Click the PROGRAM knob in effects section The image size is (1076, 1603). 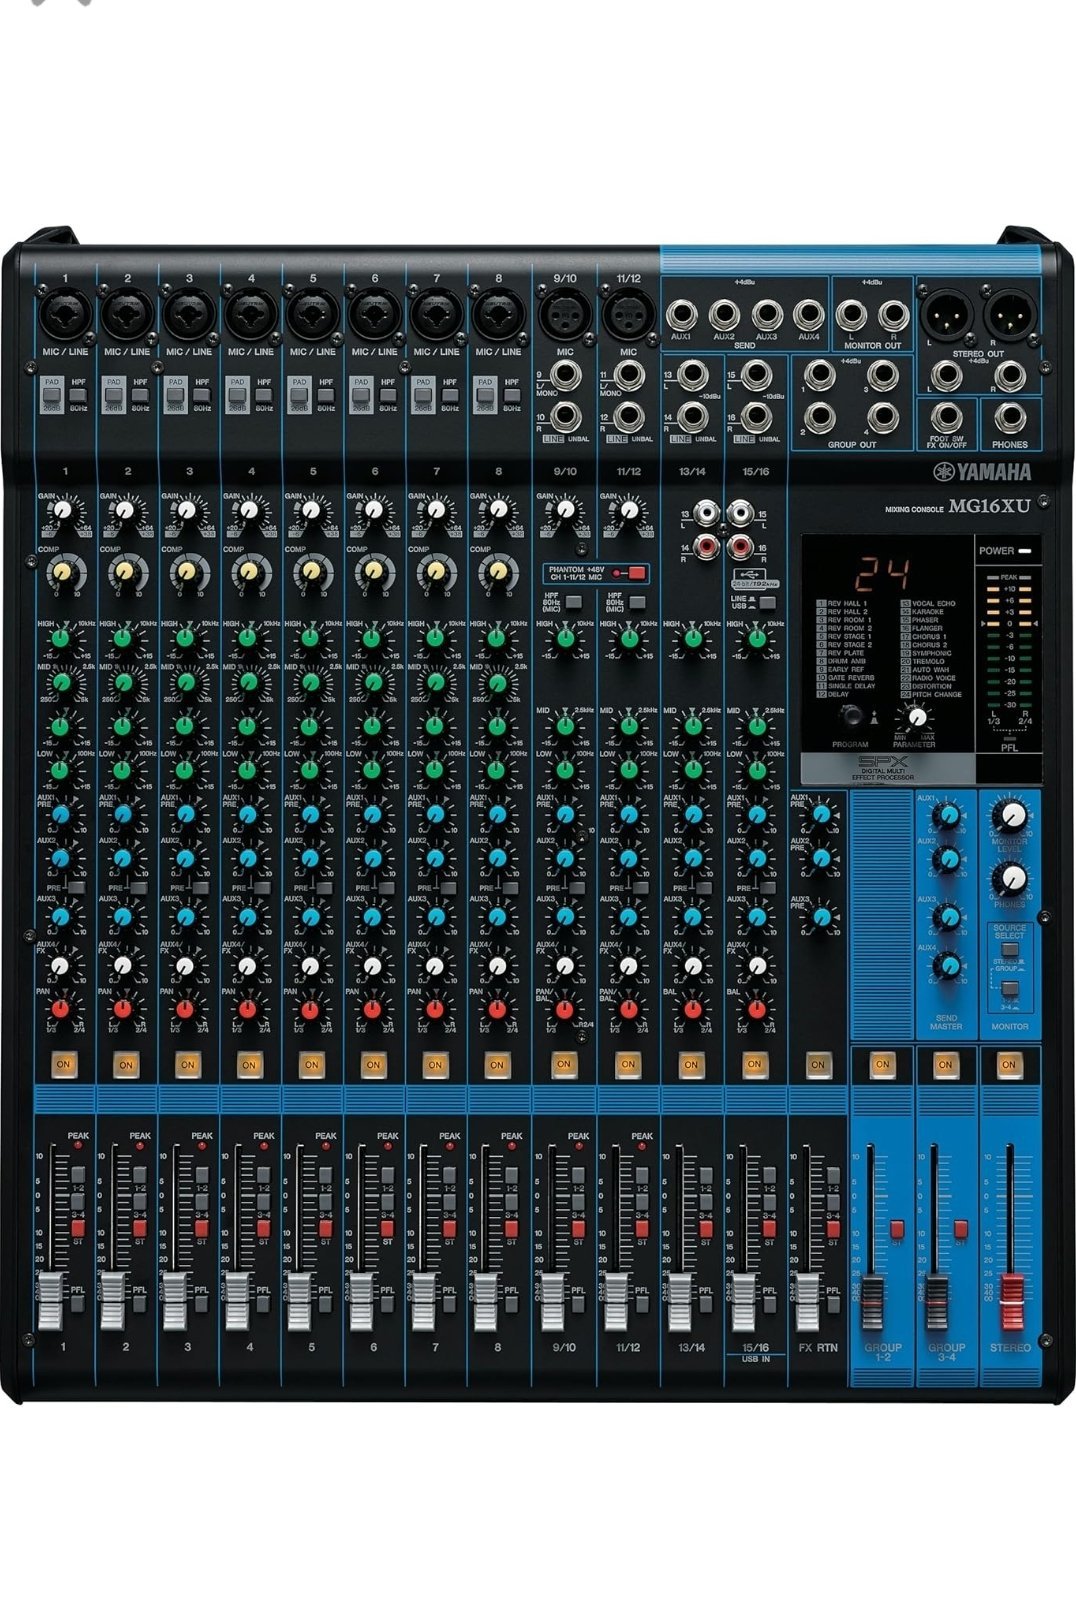851,714
